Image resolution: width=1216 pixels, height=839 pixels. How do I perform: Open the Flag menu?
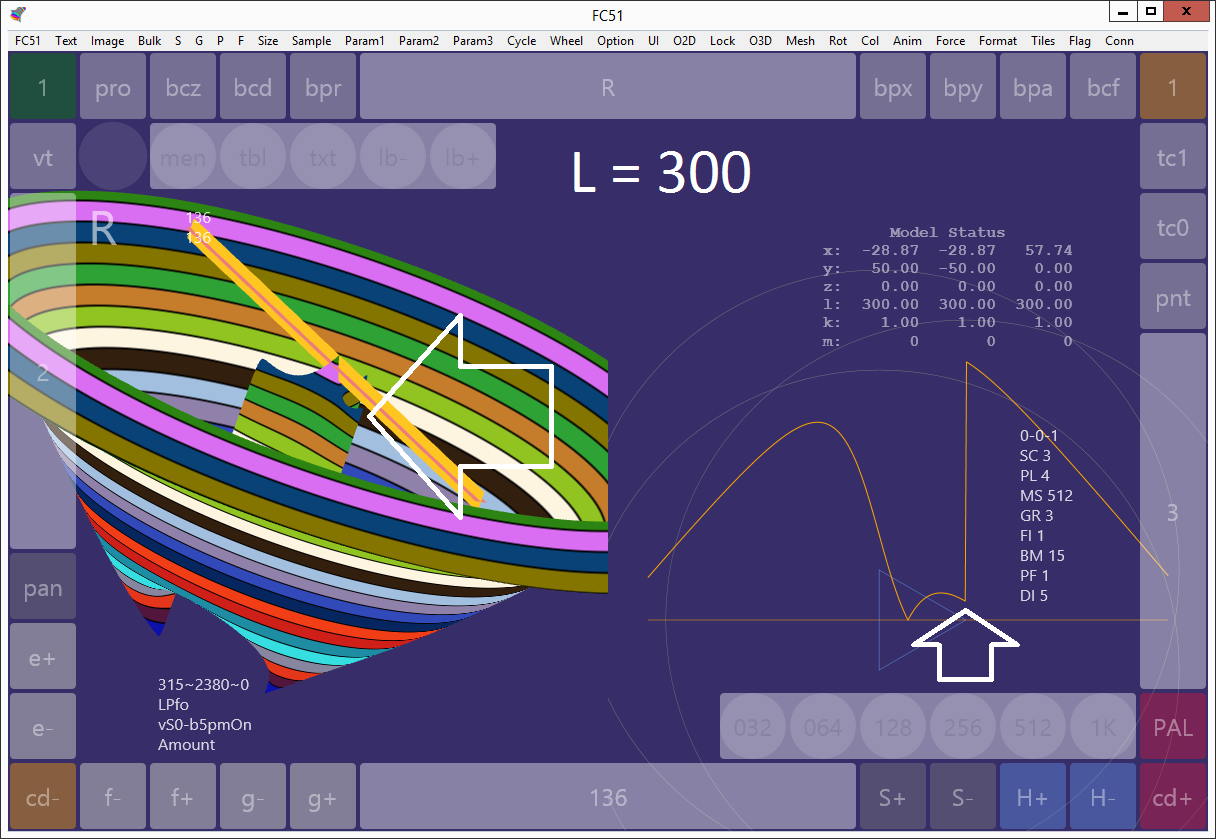tap(1080, 41)
